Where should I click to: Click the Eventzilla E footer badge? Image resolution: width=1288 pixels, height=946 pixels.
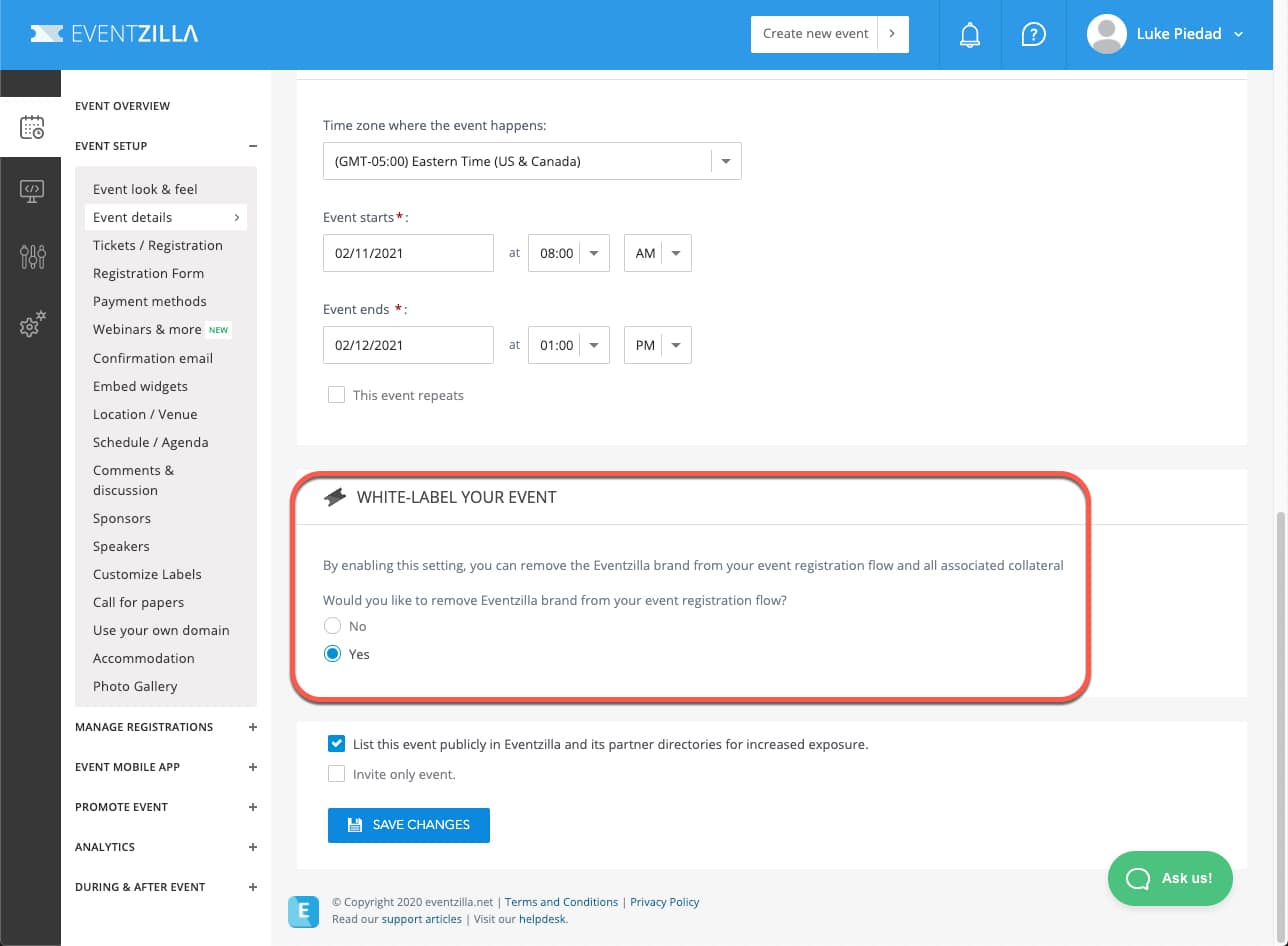(303, 910)
